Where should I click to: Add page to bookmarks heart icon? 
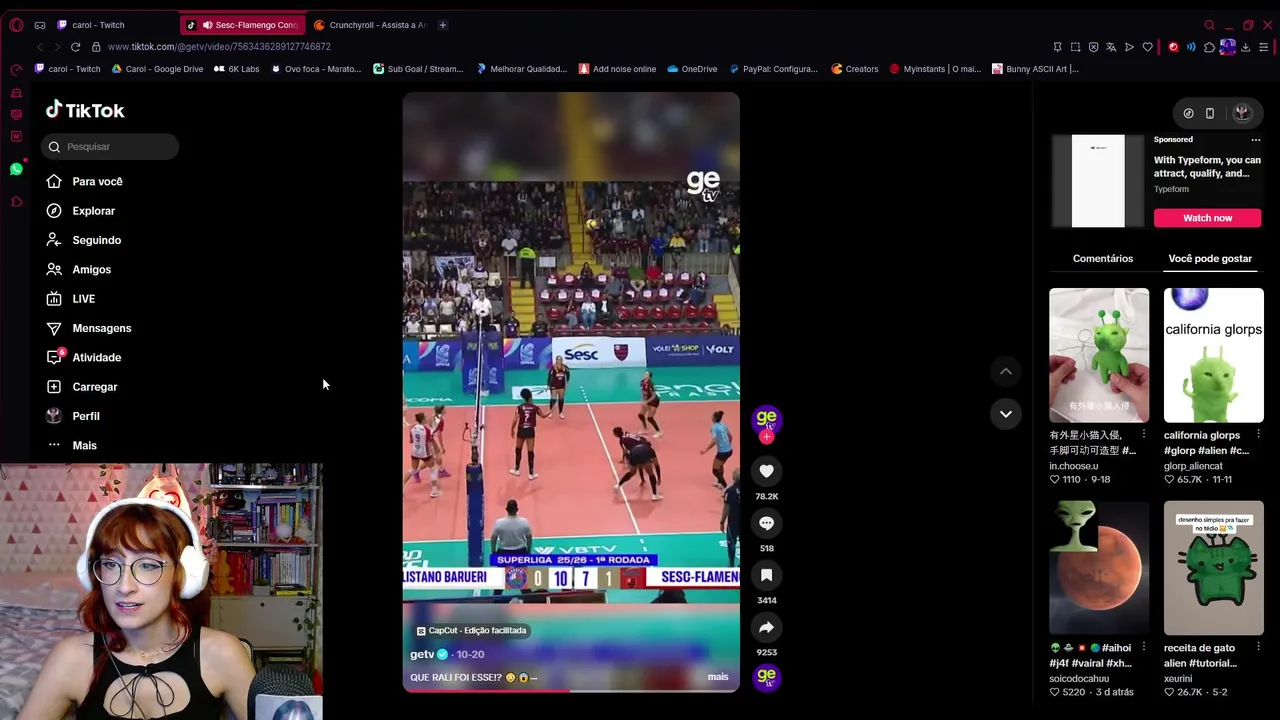coord(1147,47)
